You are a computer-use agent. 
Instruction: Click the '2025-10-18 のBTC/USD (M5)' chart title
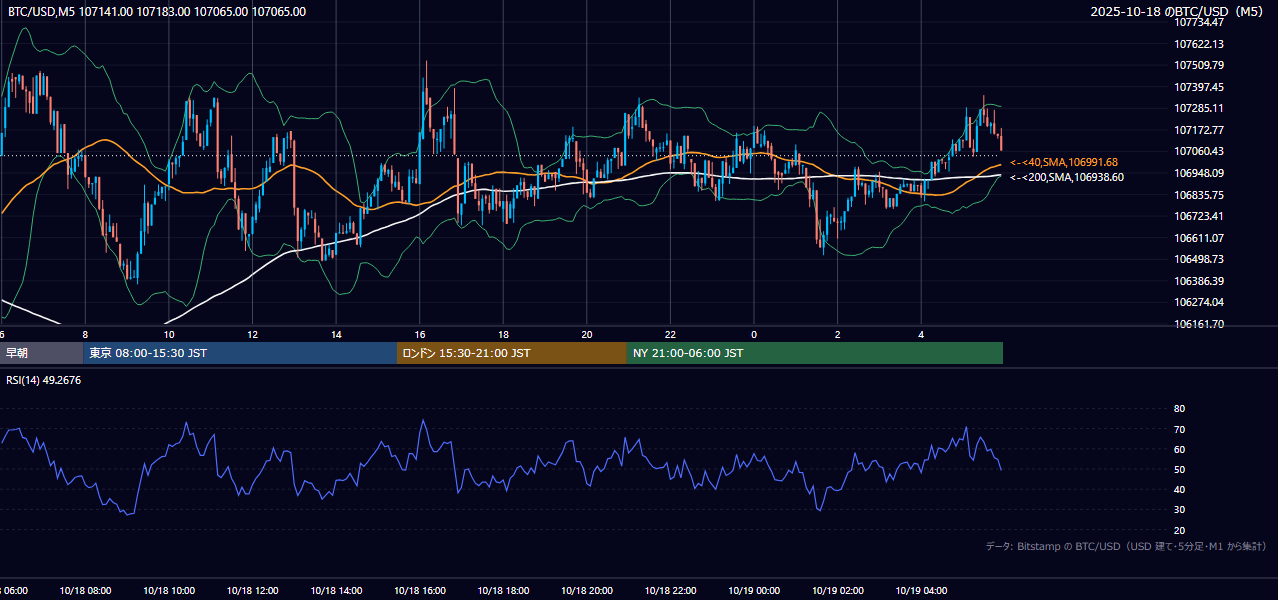point(1178,12)
